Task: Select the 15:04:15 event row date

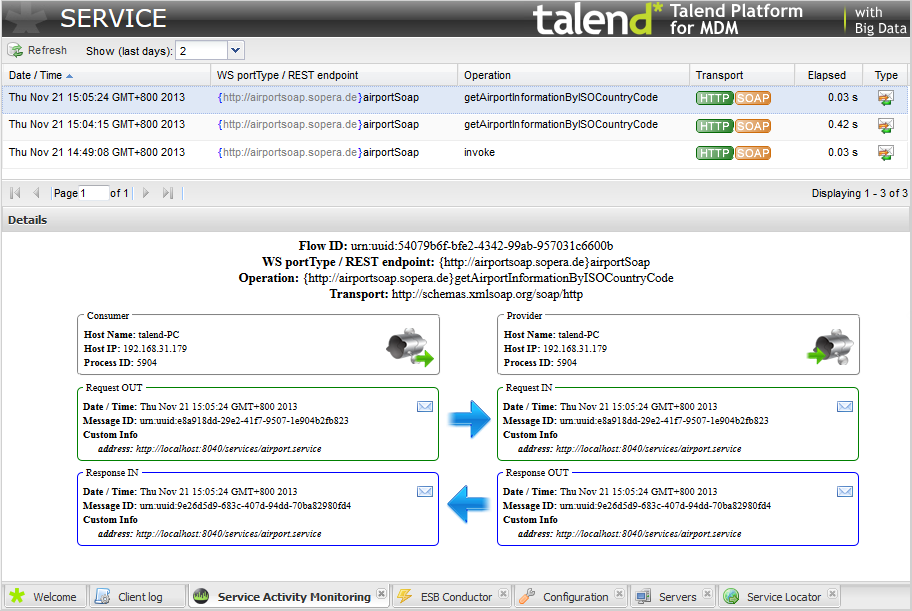Action: [x=97, y=125]
